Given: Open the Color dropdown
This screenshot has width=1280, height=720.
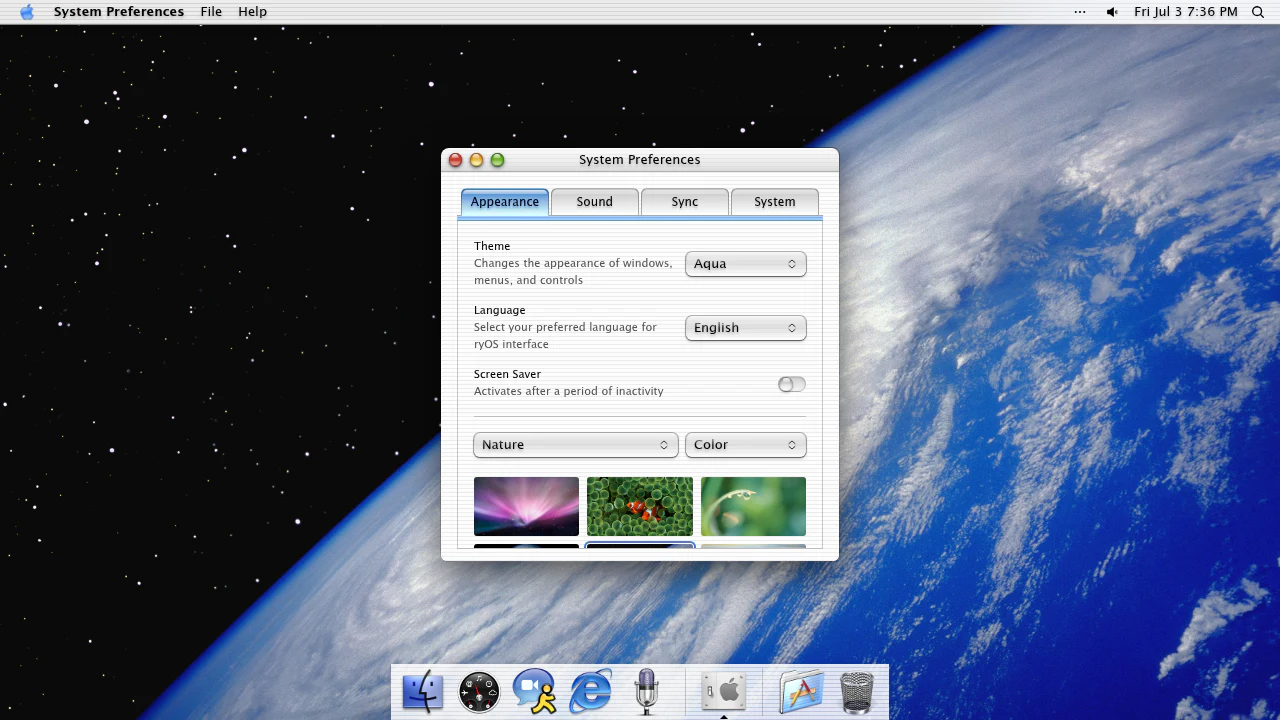Looking at the screenshot, I should pos(746,445).
